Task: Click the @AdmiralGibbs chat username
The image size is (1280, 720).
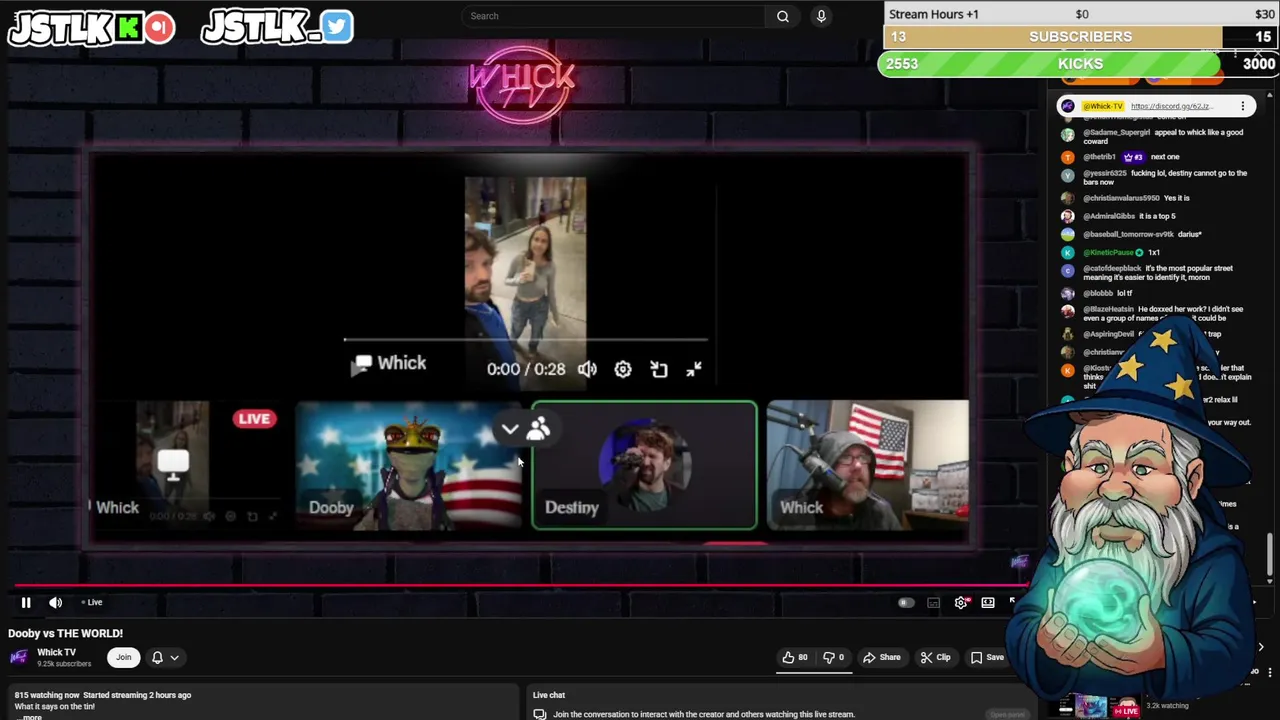Action: coord(1109,216)
